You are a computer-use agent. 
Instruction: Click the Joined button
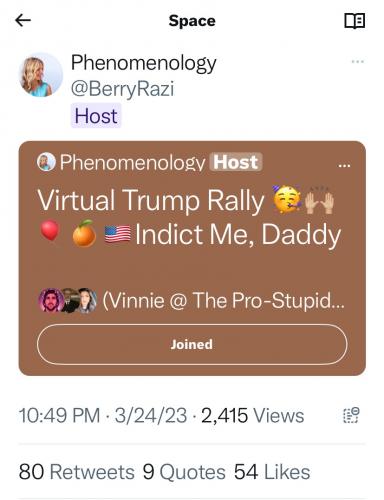(192, 344)
